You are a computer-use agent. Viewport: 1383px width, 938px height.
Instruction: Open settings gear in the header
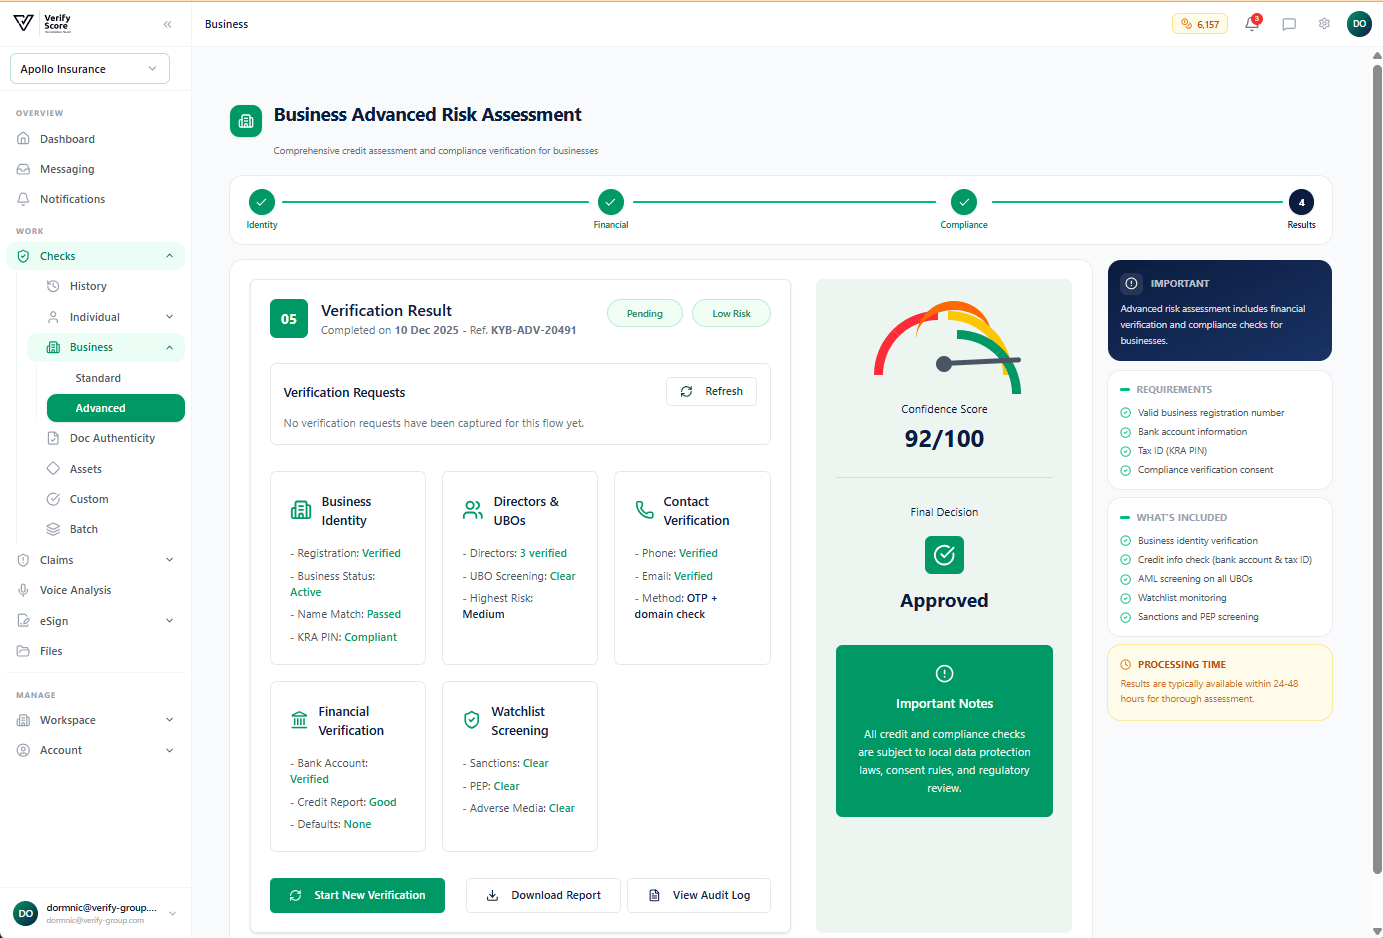pos(1324,24)
